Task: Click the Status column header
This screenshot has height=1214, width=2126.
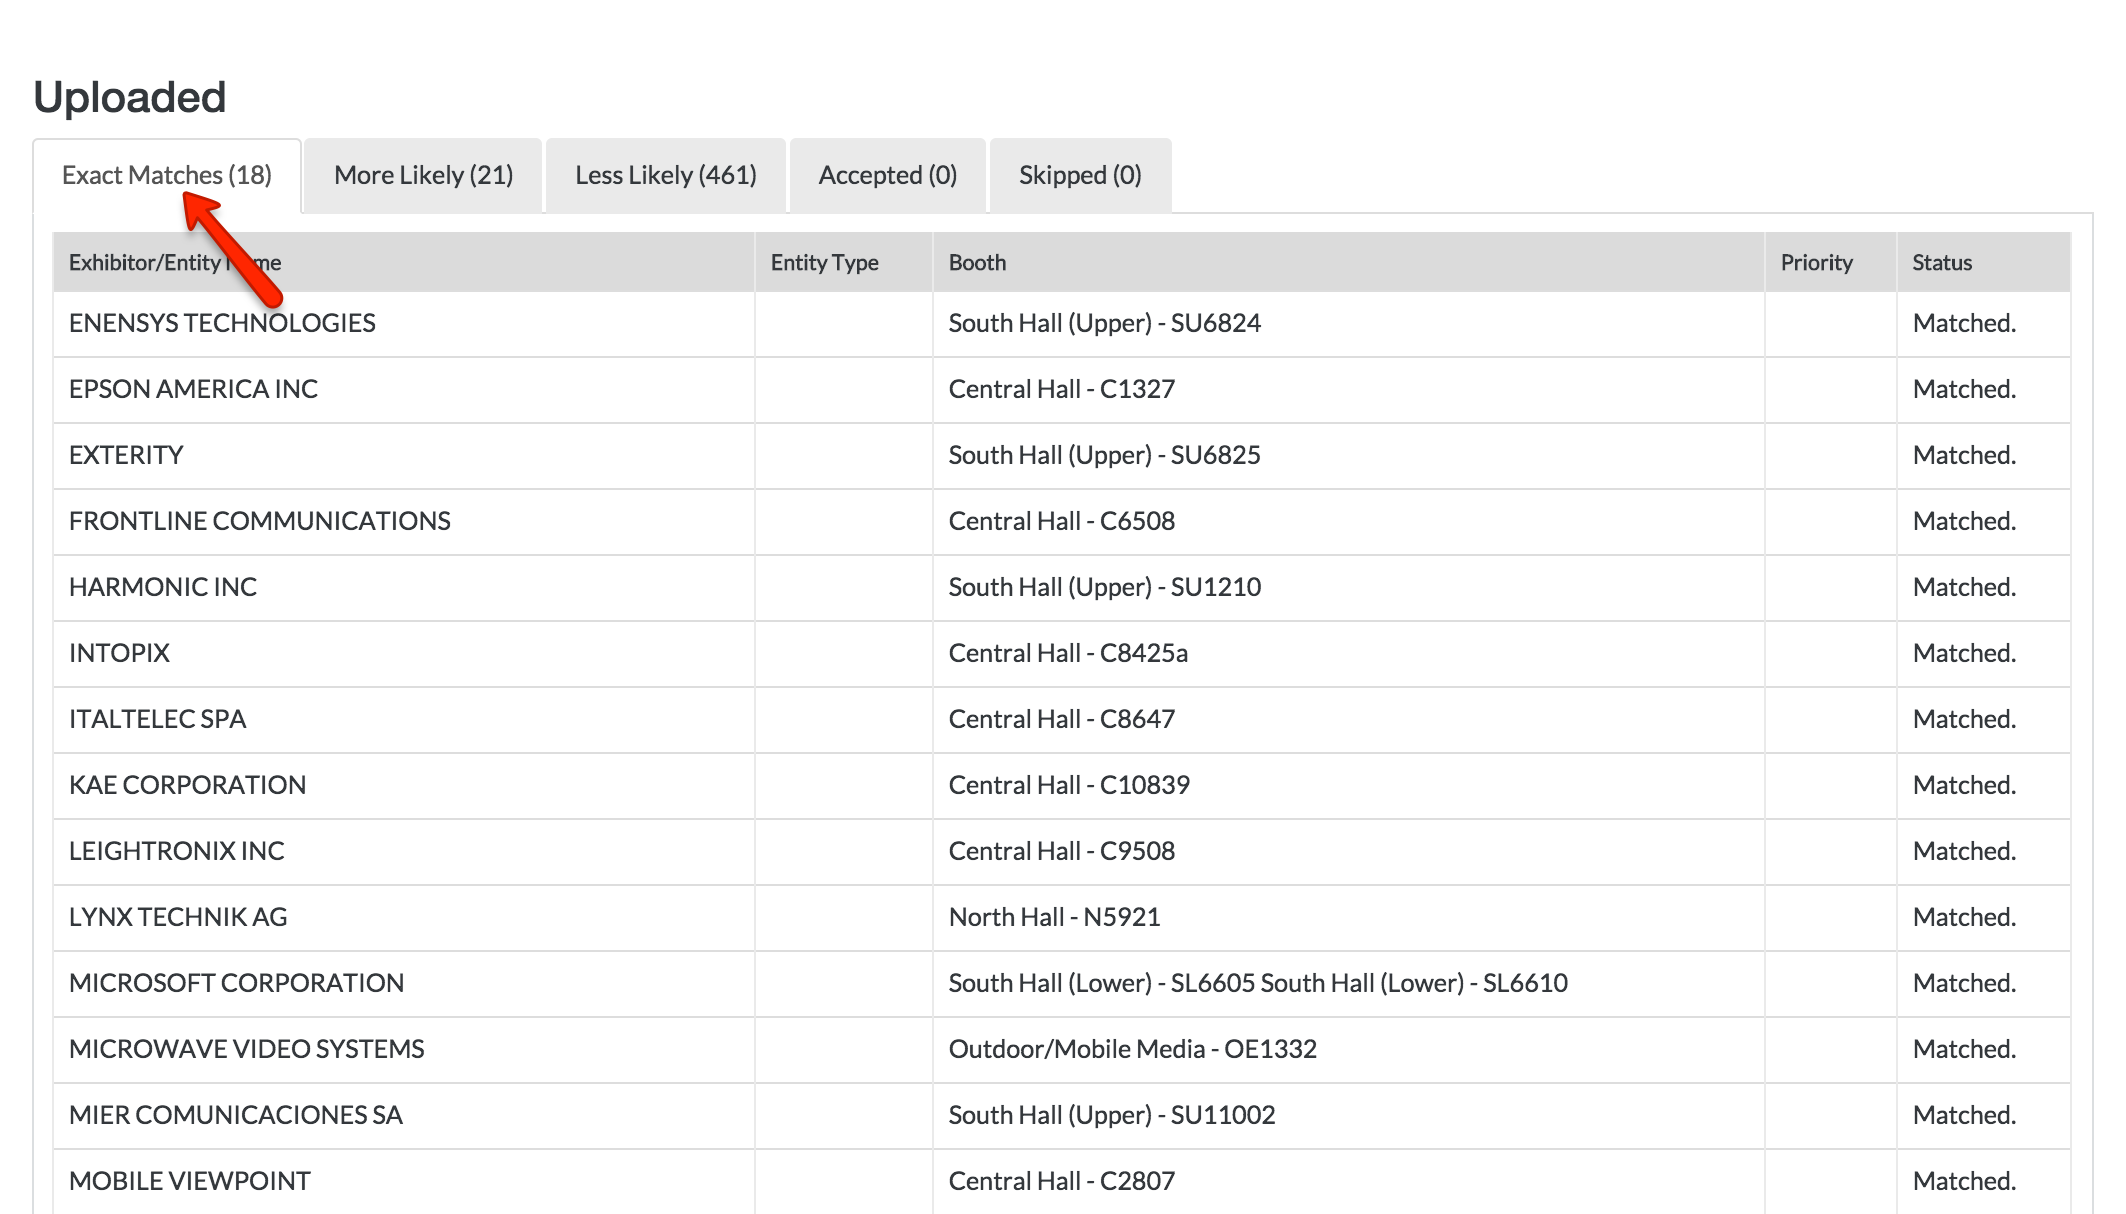Action: [1941, 262]
